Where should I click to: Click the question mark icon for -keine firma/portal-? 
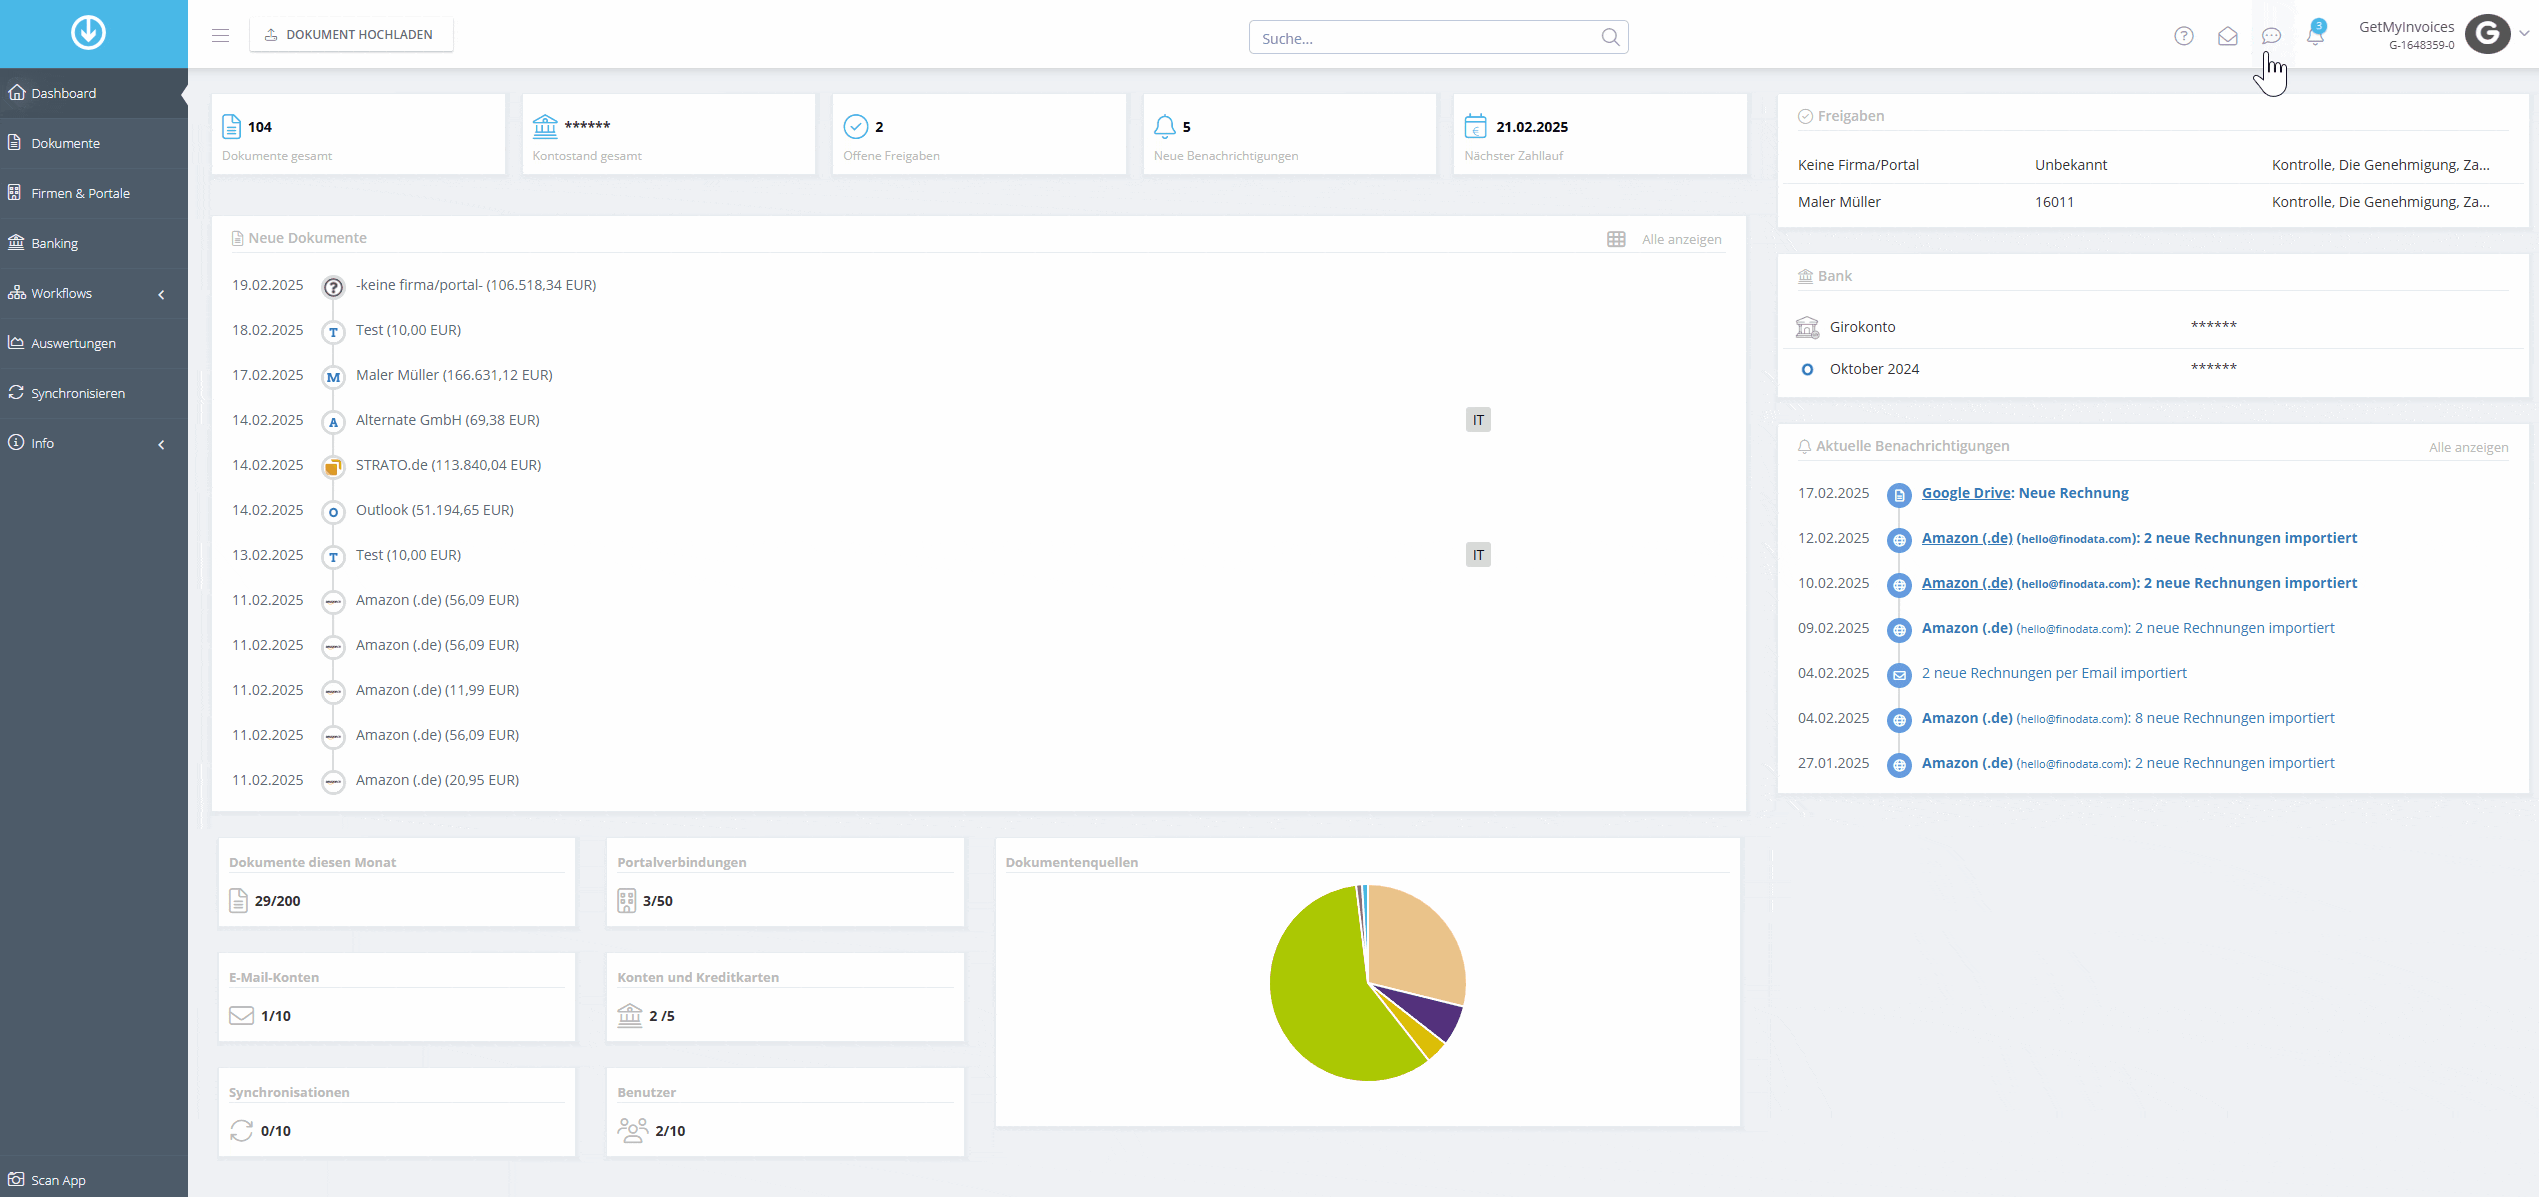pos(333,287)
